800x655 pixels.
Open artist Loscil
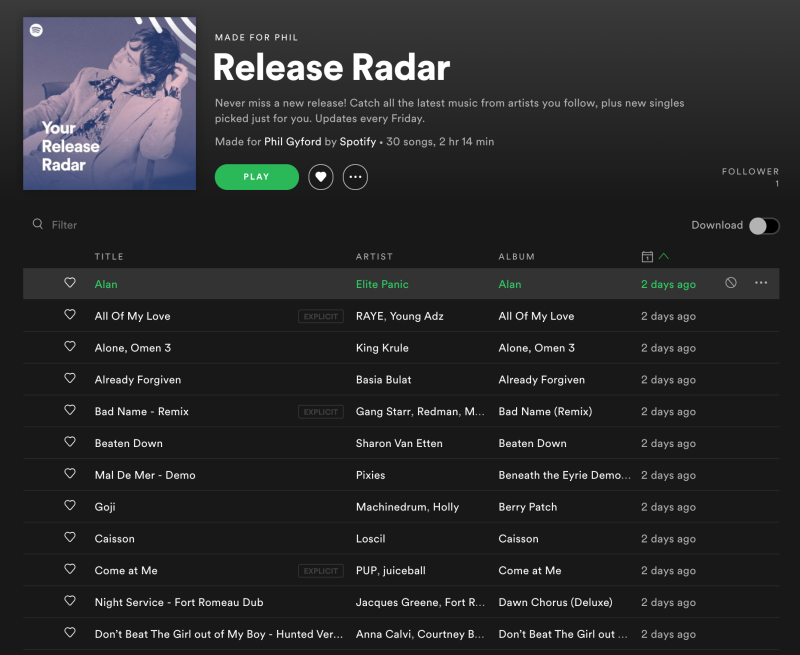pyautogui.click(x=370, y=539)
